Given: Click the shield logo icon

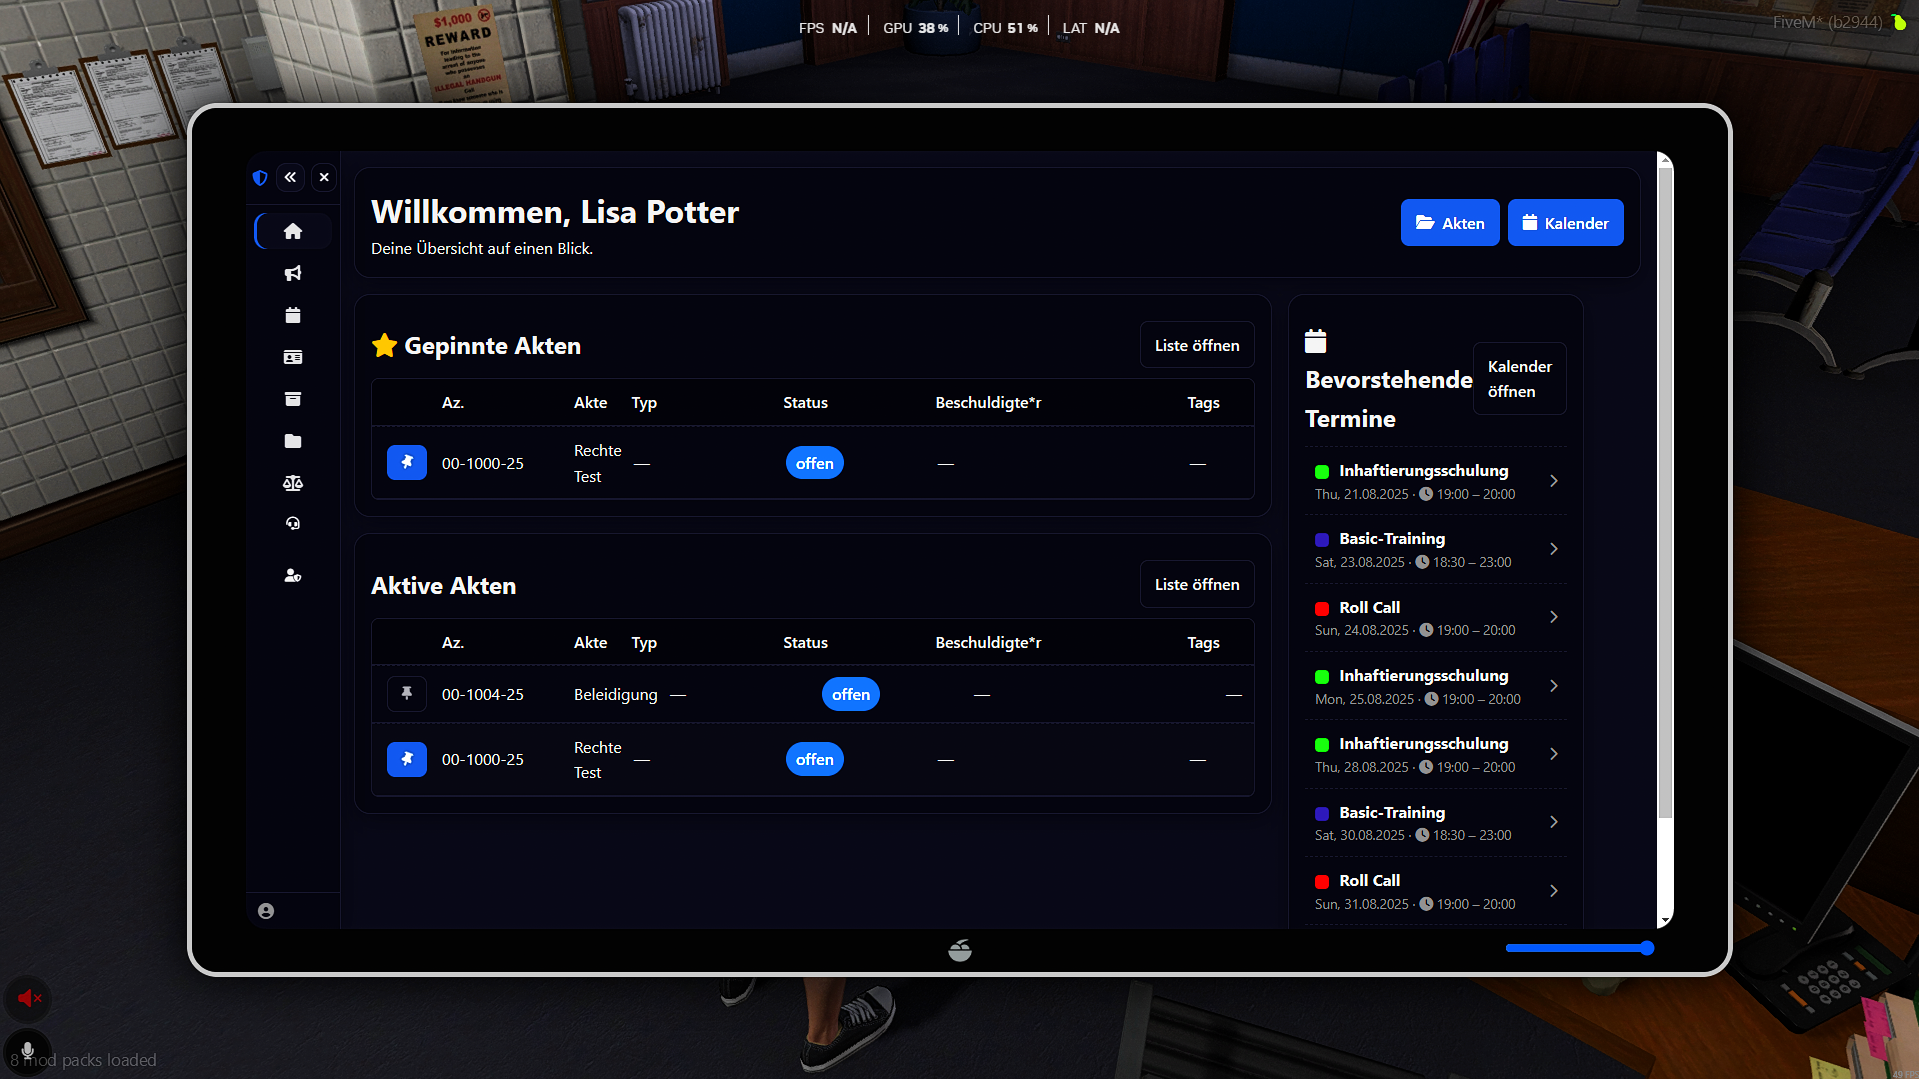Looking at the screenshot, I should 260,177.
